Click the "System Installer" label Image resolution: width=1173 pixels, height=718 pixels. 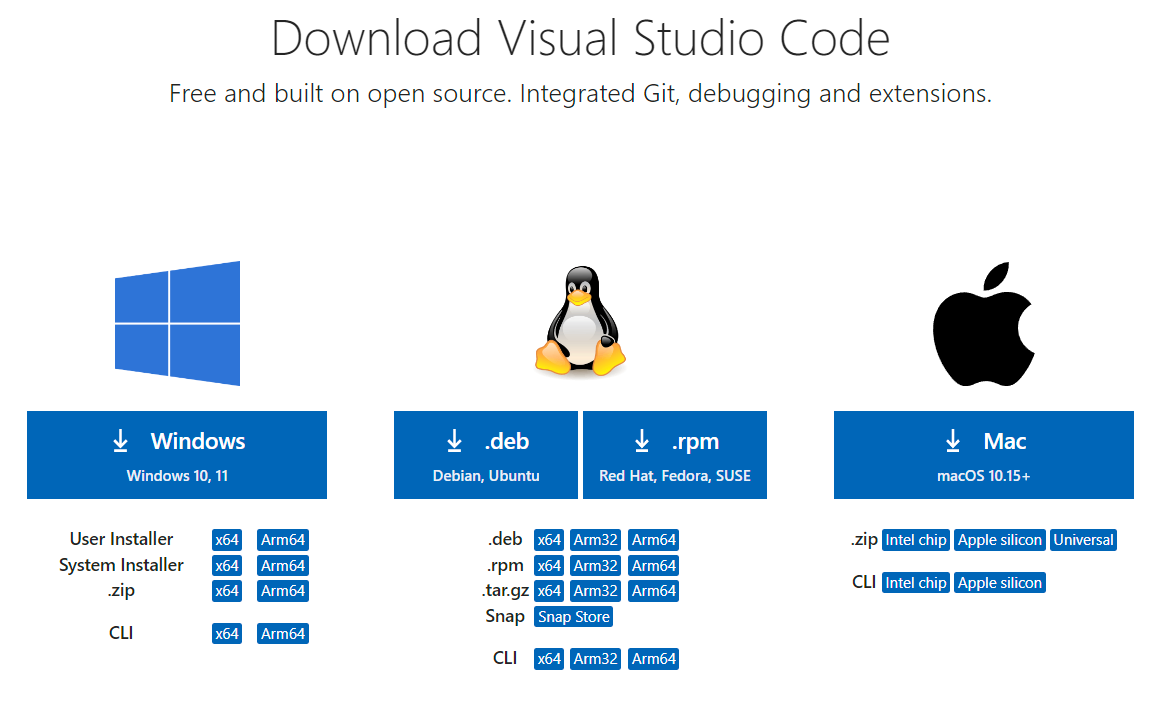[121, 565]
